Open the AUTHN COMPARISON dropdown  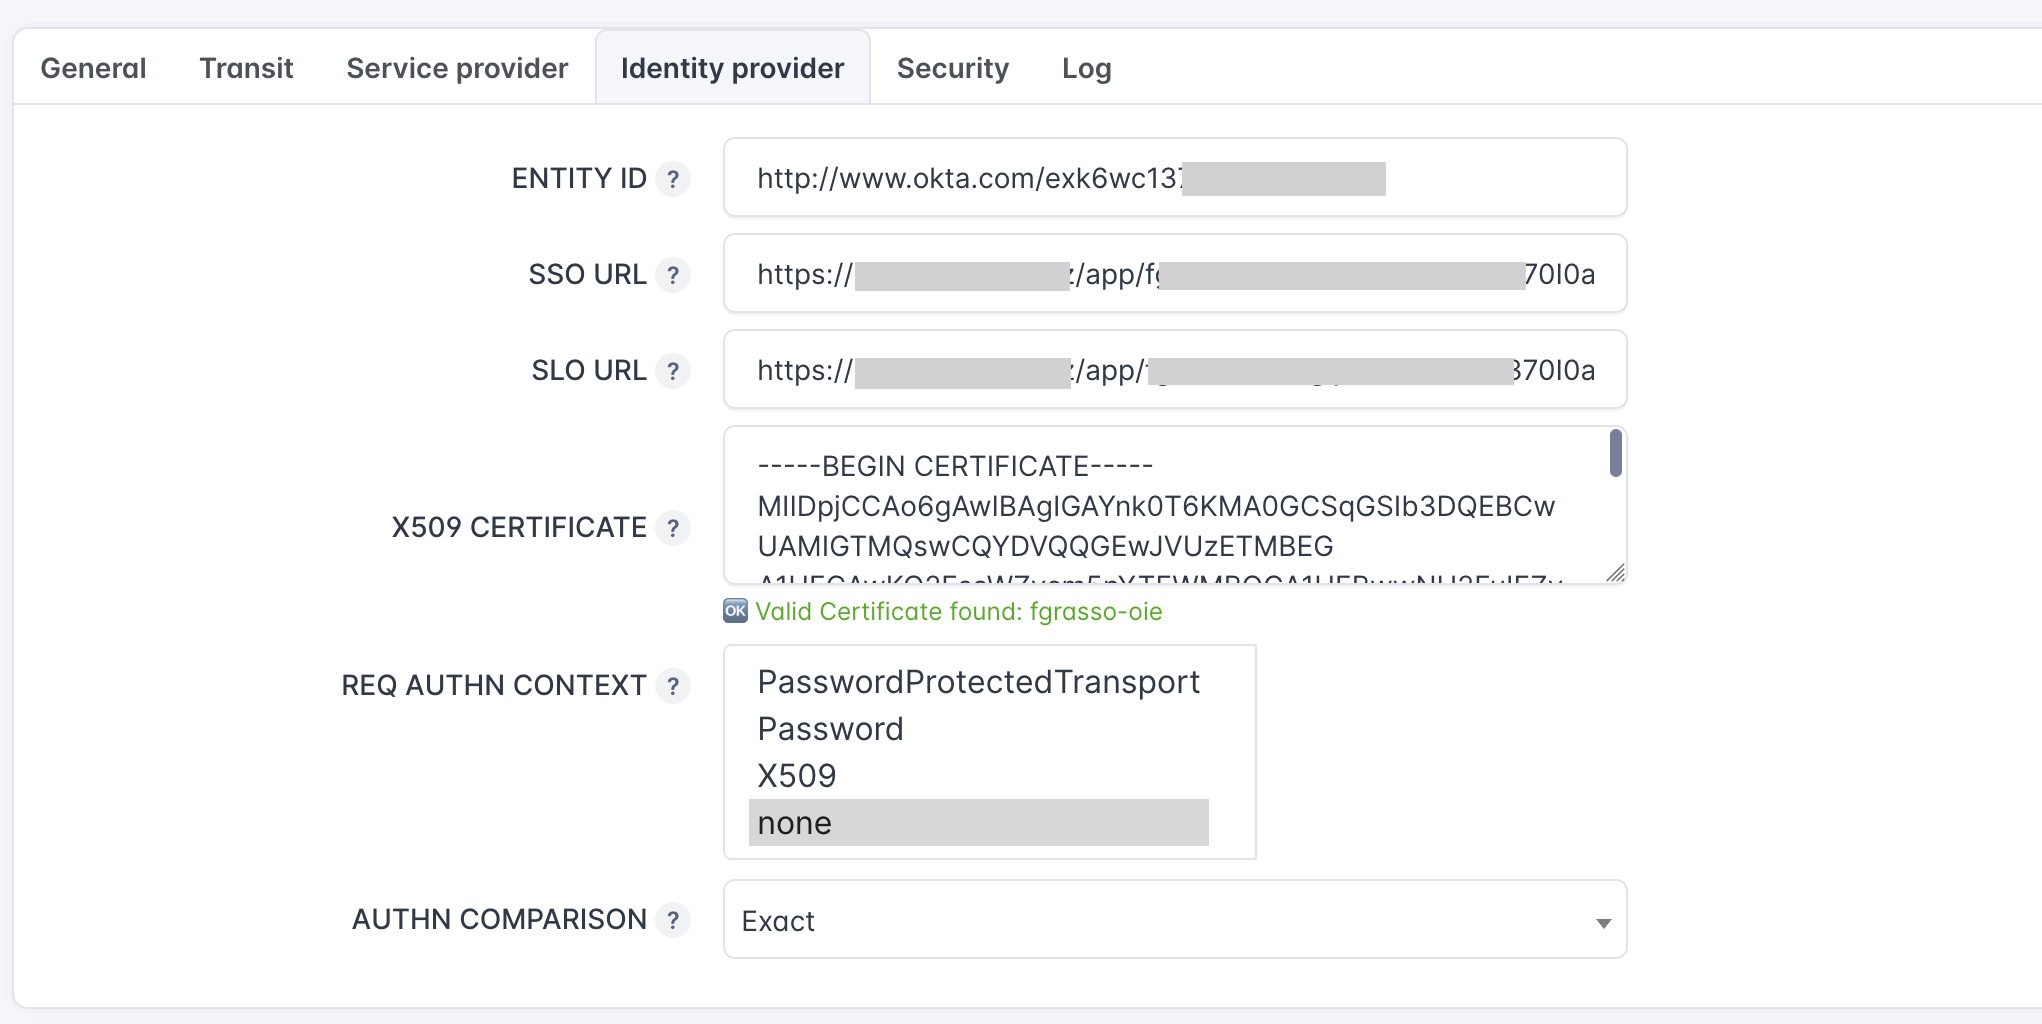pyautogui.click(x=1174, y=920)
